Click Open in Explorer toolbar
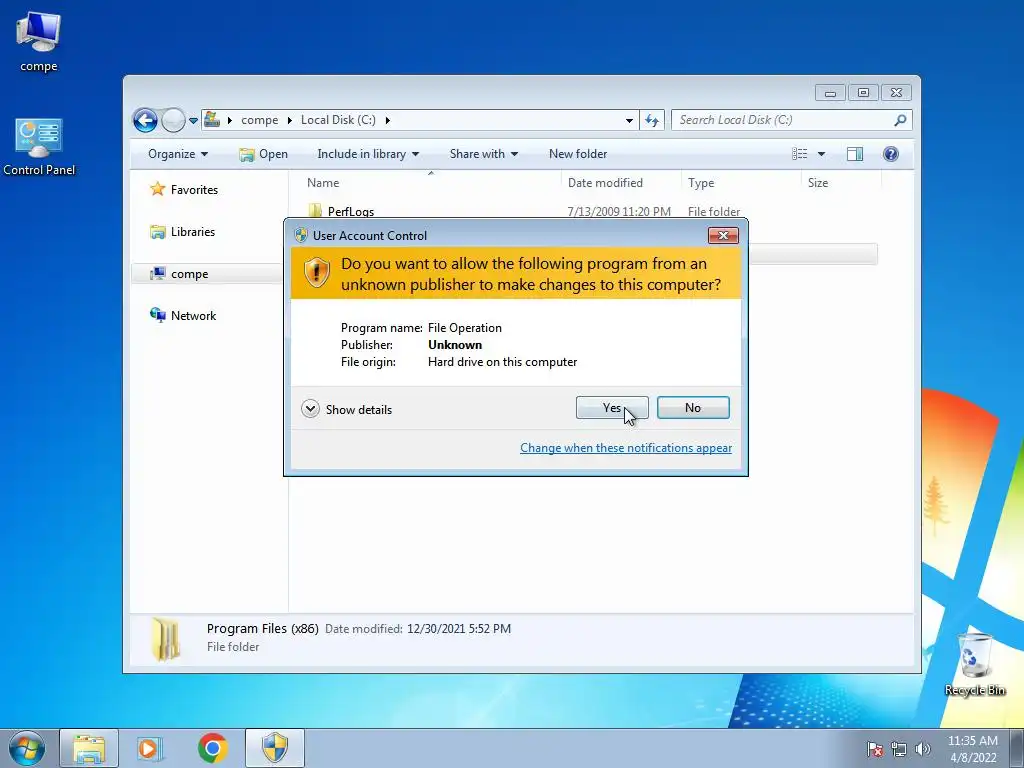The image size is (1024, 768). 263,154
